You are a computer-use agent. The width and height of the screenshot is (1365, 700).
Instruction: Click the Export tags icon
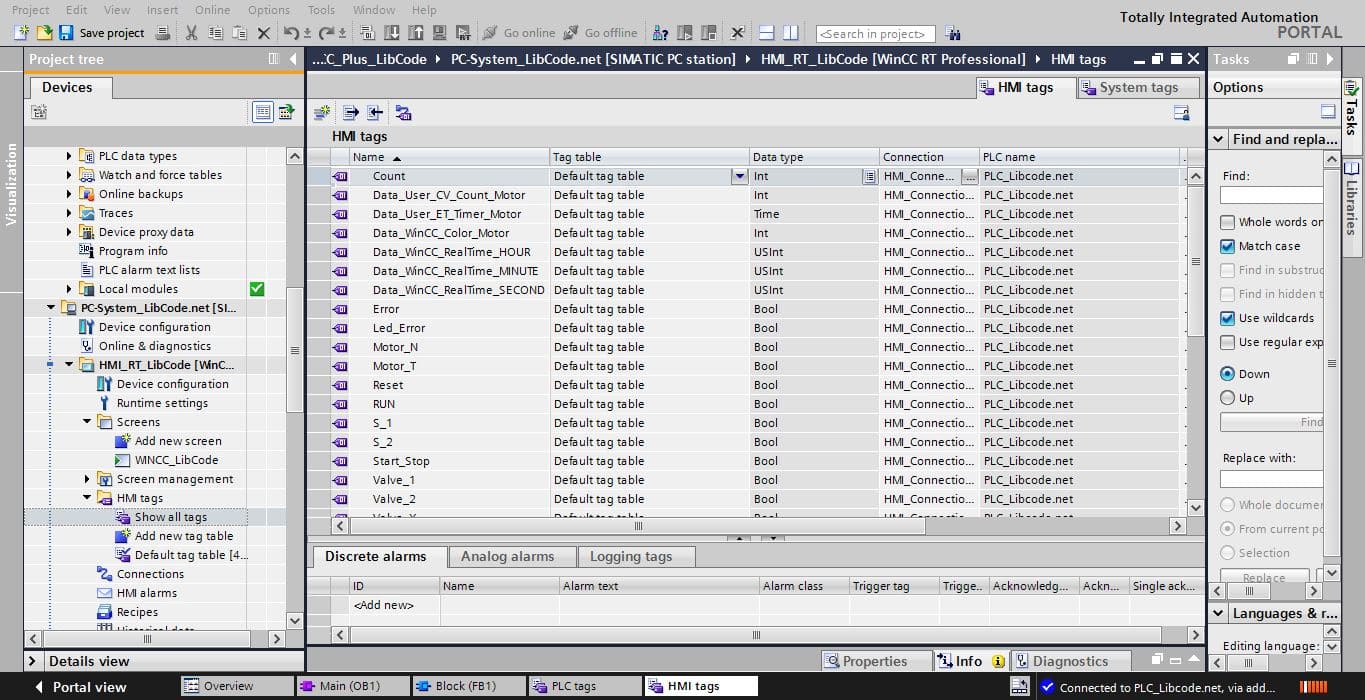351,113
